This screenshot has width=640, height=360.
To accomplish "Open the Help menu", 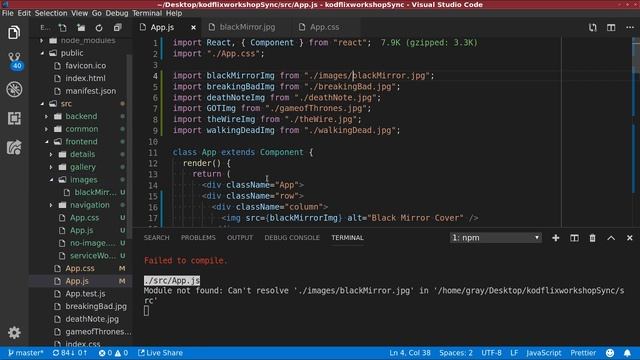I will 174,13.
